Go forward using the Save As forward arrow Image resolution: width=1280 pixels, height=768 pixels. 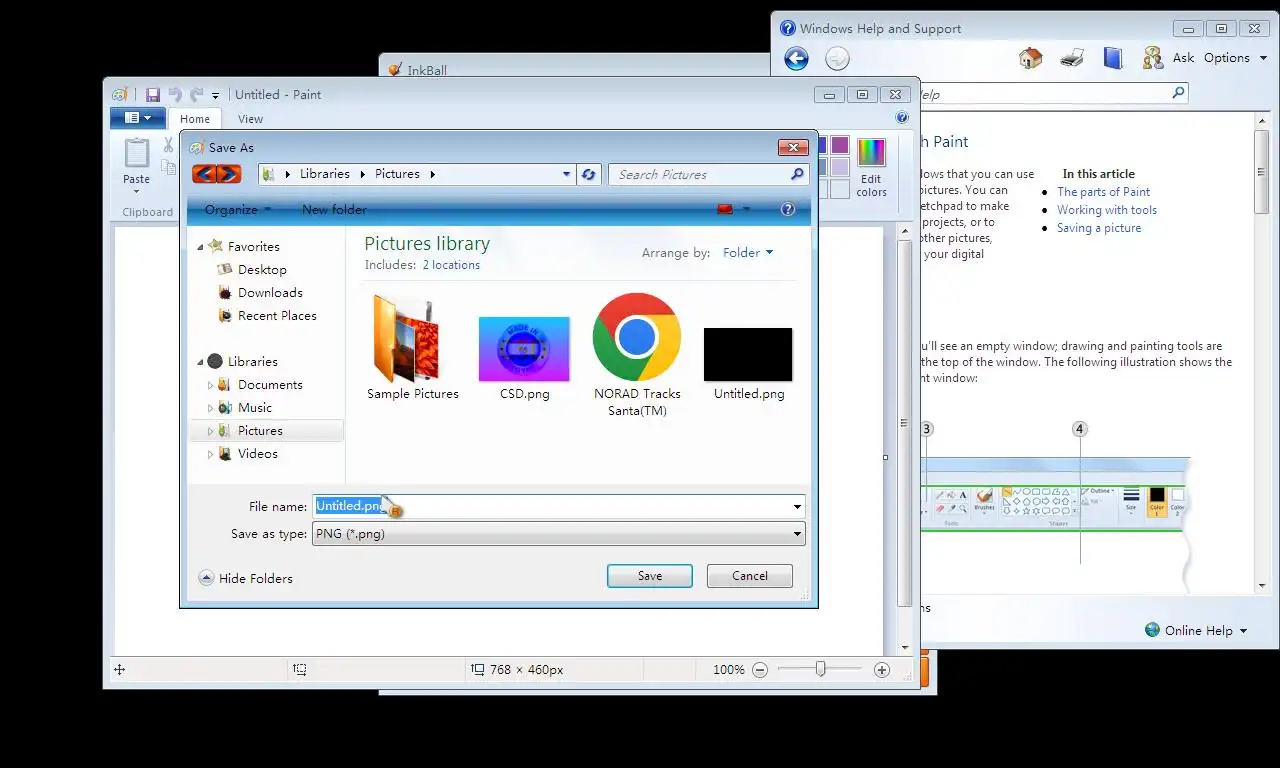point(229,174)
